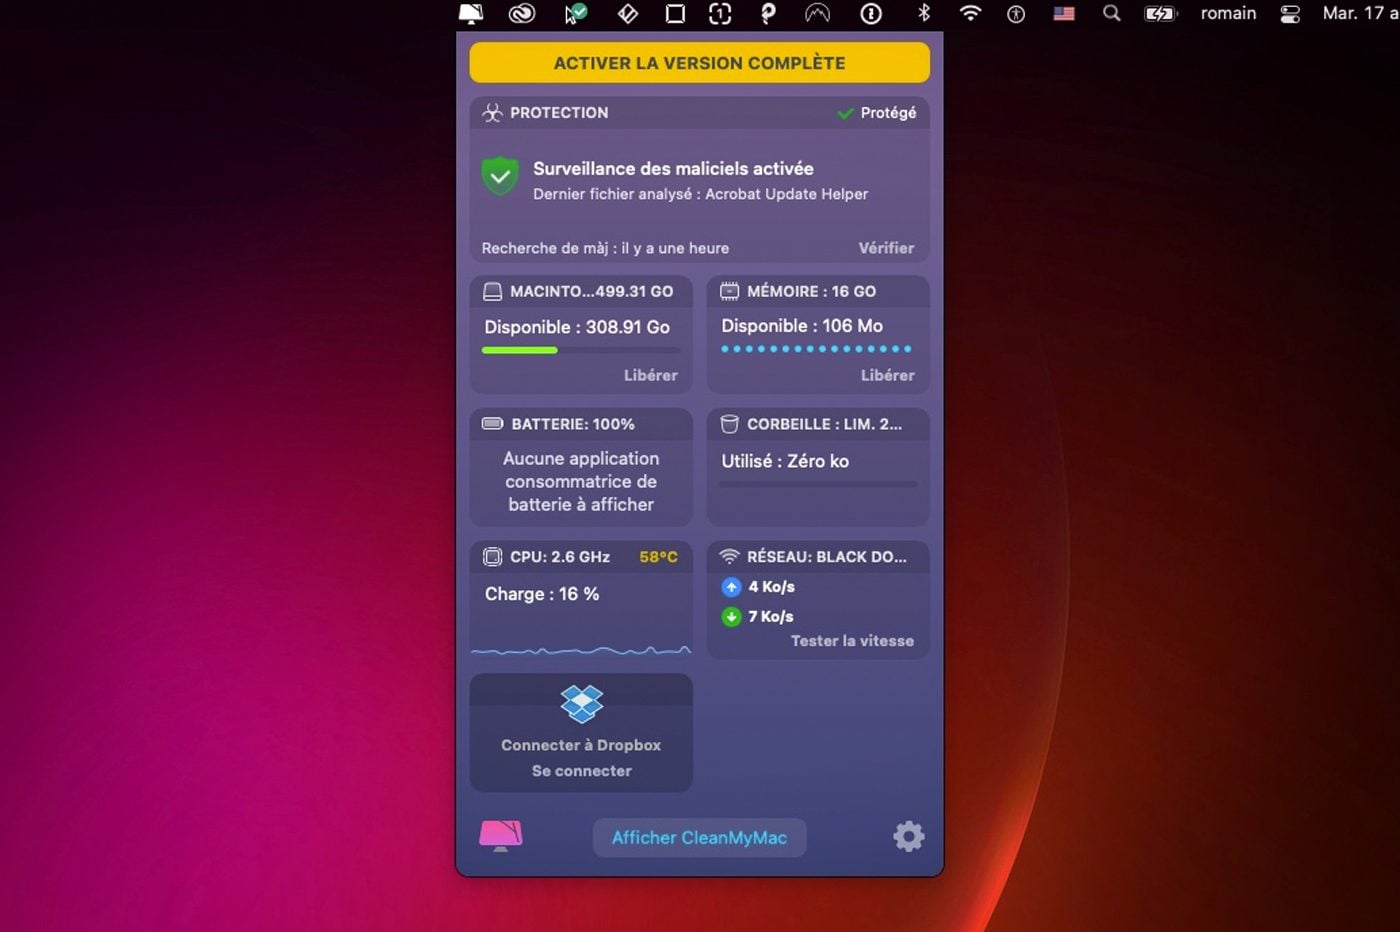Click the CPU chip icon
This screenshot has height=932, width=1400.
(492, 556)
